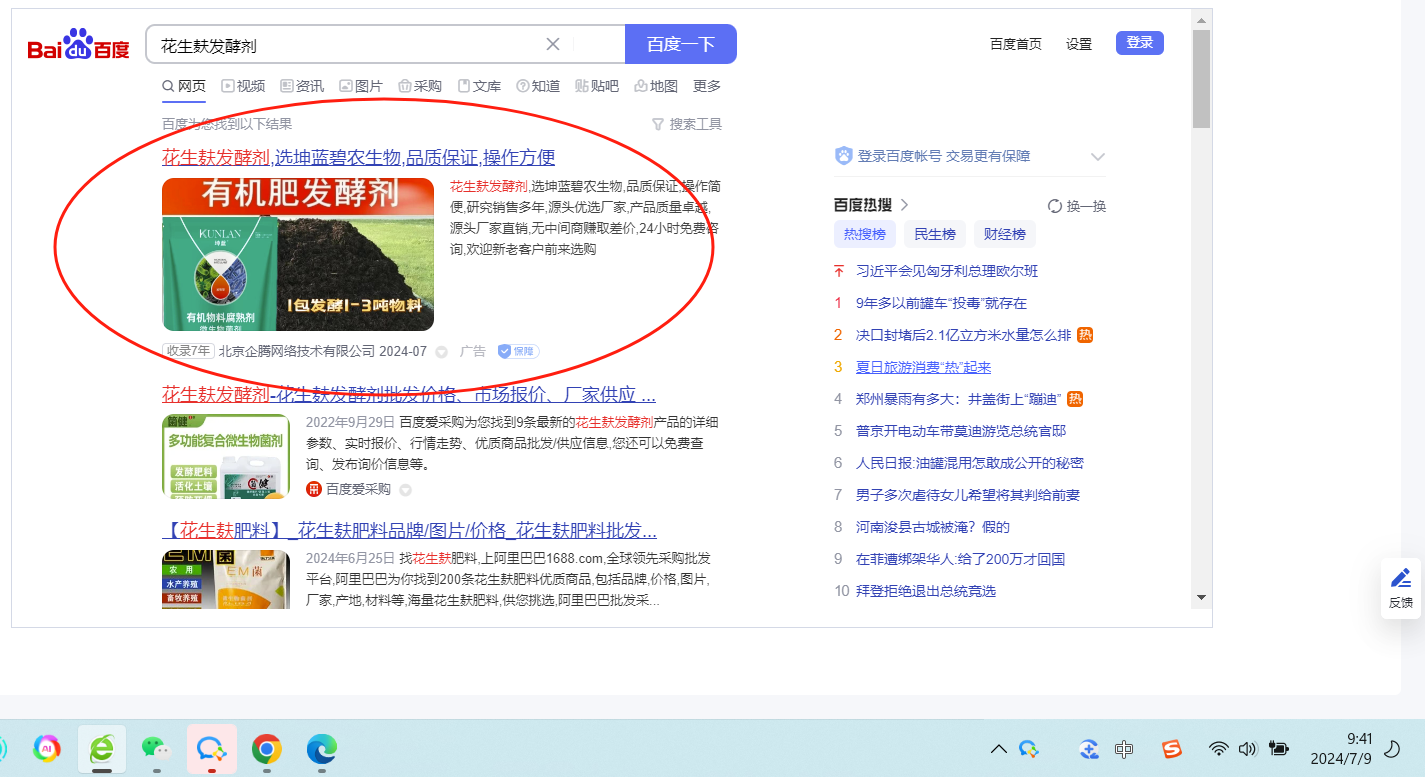Open hot search 9年多以前罐车"投毒"就存在
Viewport: 1425px width, 777px height.
coord(941,303)
